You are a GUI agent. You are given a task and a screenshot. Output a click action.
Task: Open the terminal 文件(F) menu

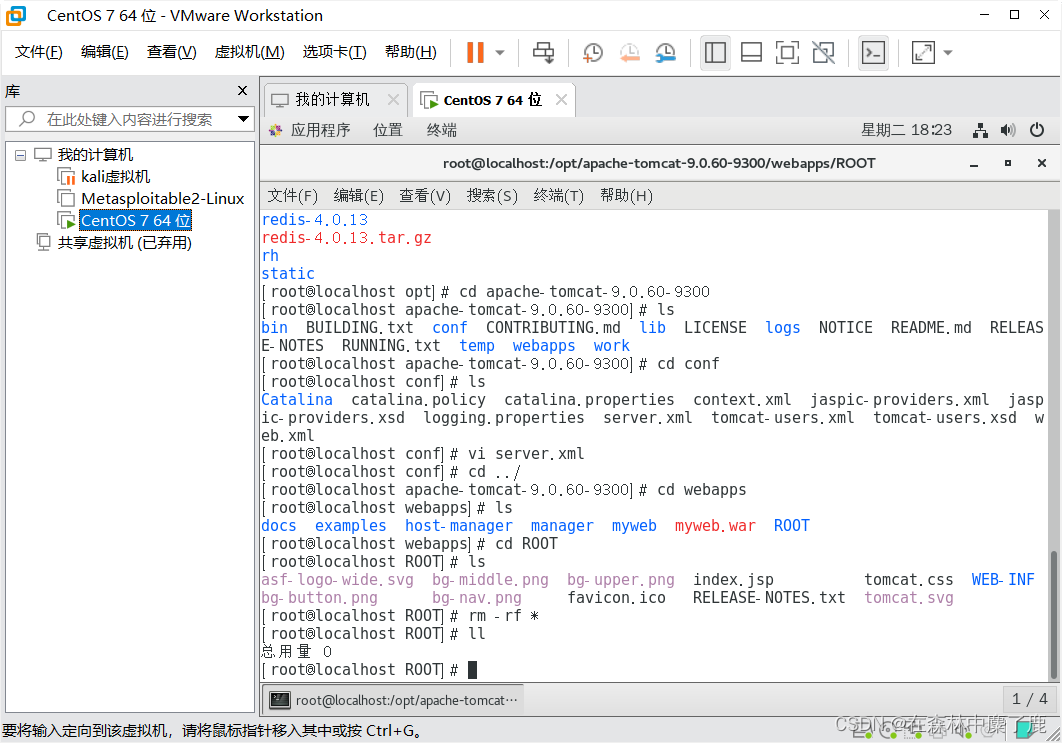tap(292, 196)
